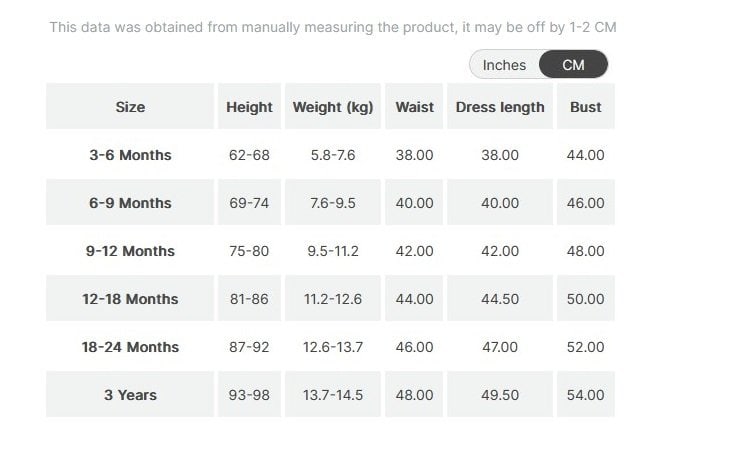Select the 18-24 Months size row
751x473 pixels.
tap(130, 347)
